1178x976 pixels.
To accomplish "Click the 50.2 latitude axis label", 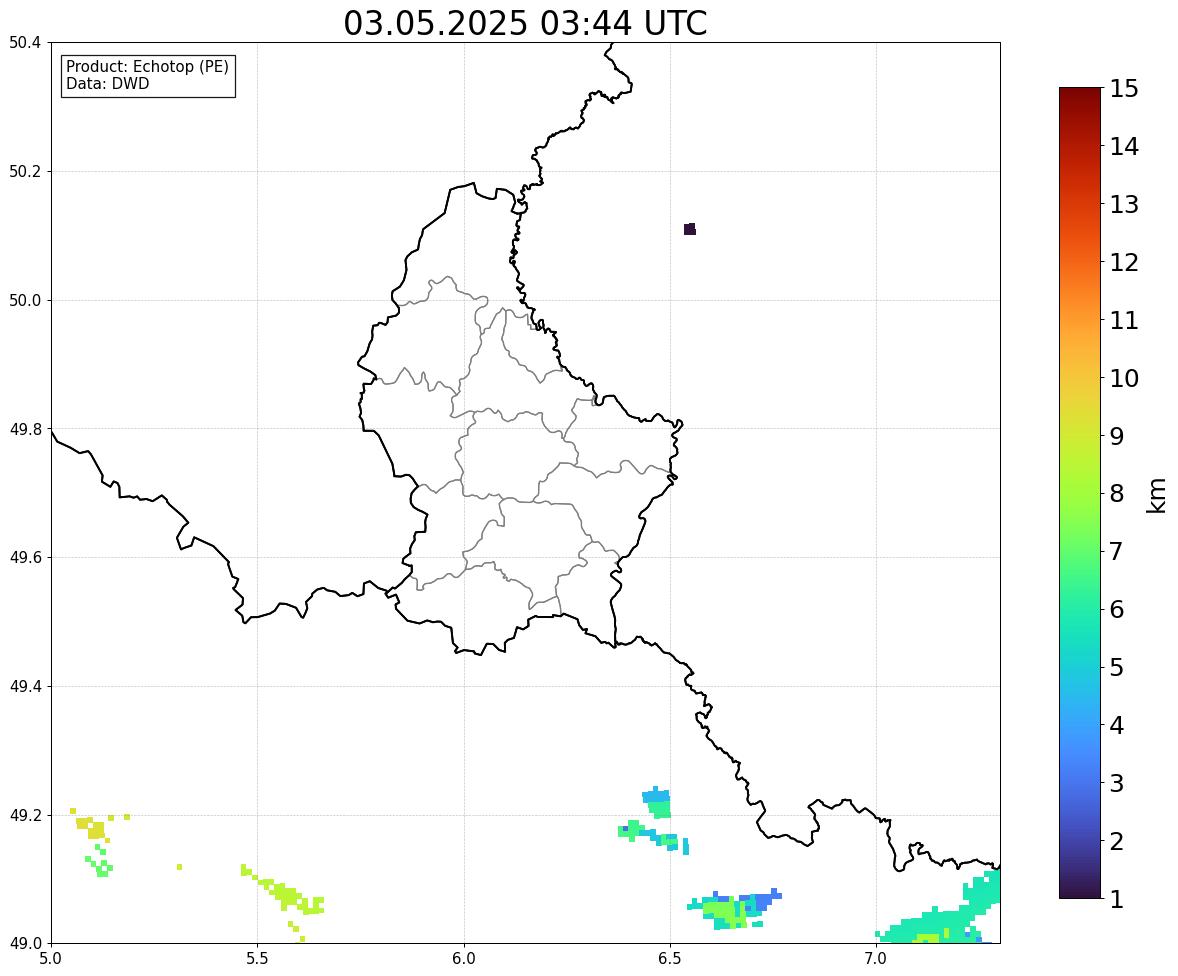I will (x=25, y=171).
